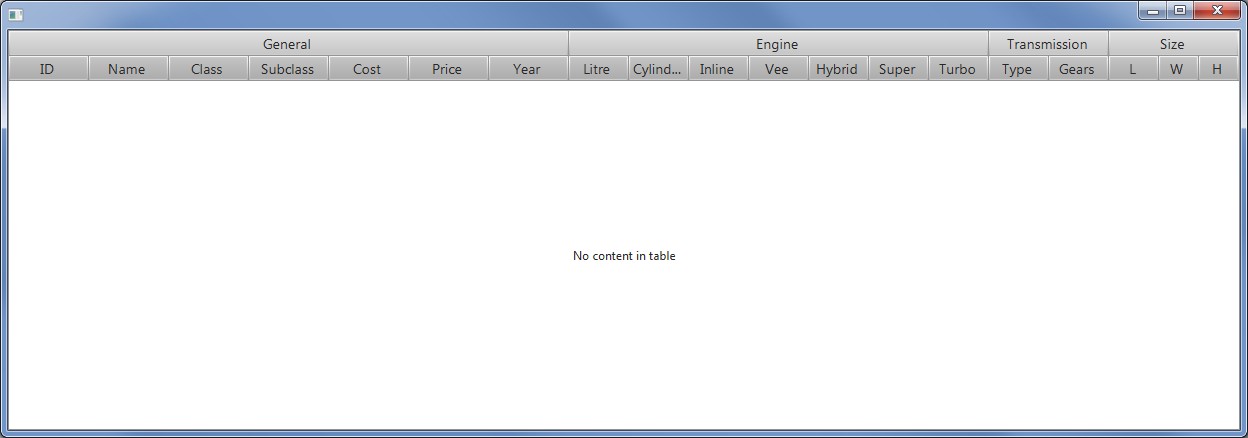Viewport: 1248px width, 438px height.
Task: Select the L size column header
Action: [1132, 69]
